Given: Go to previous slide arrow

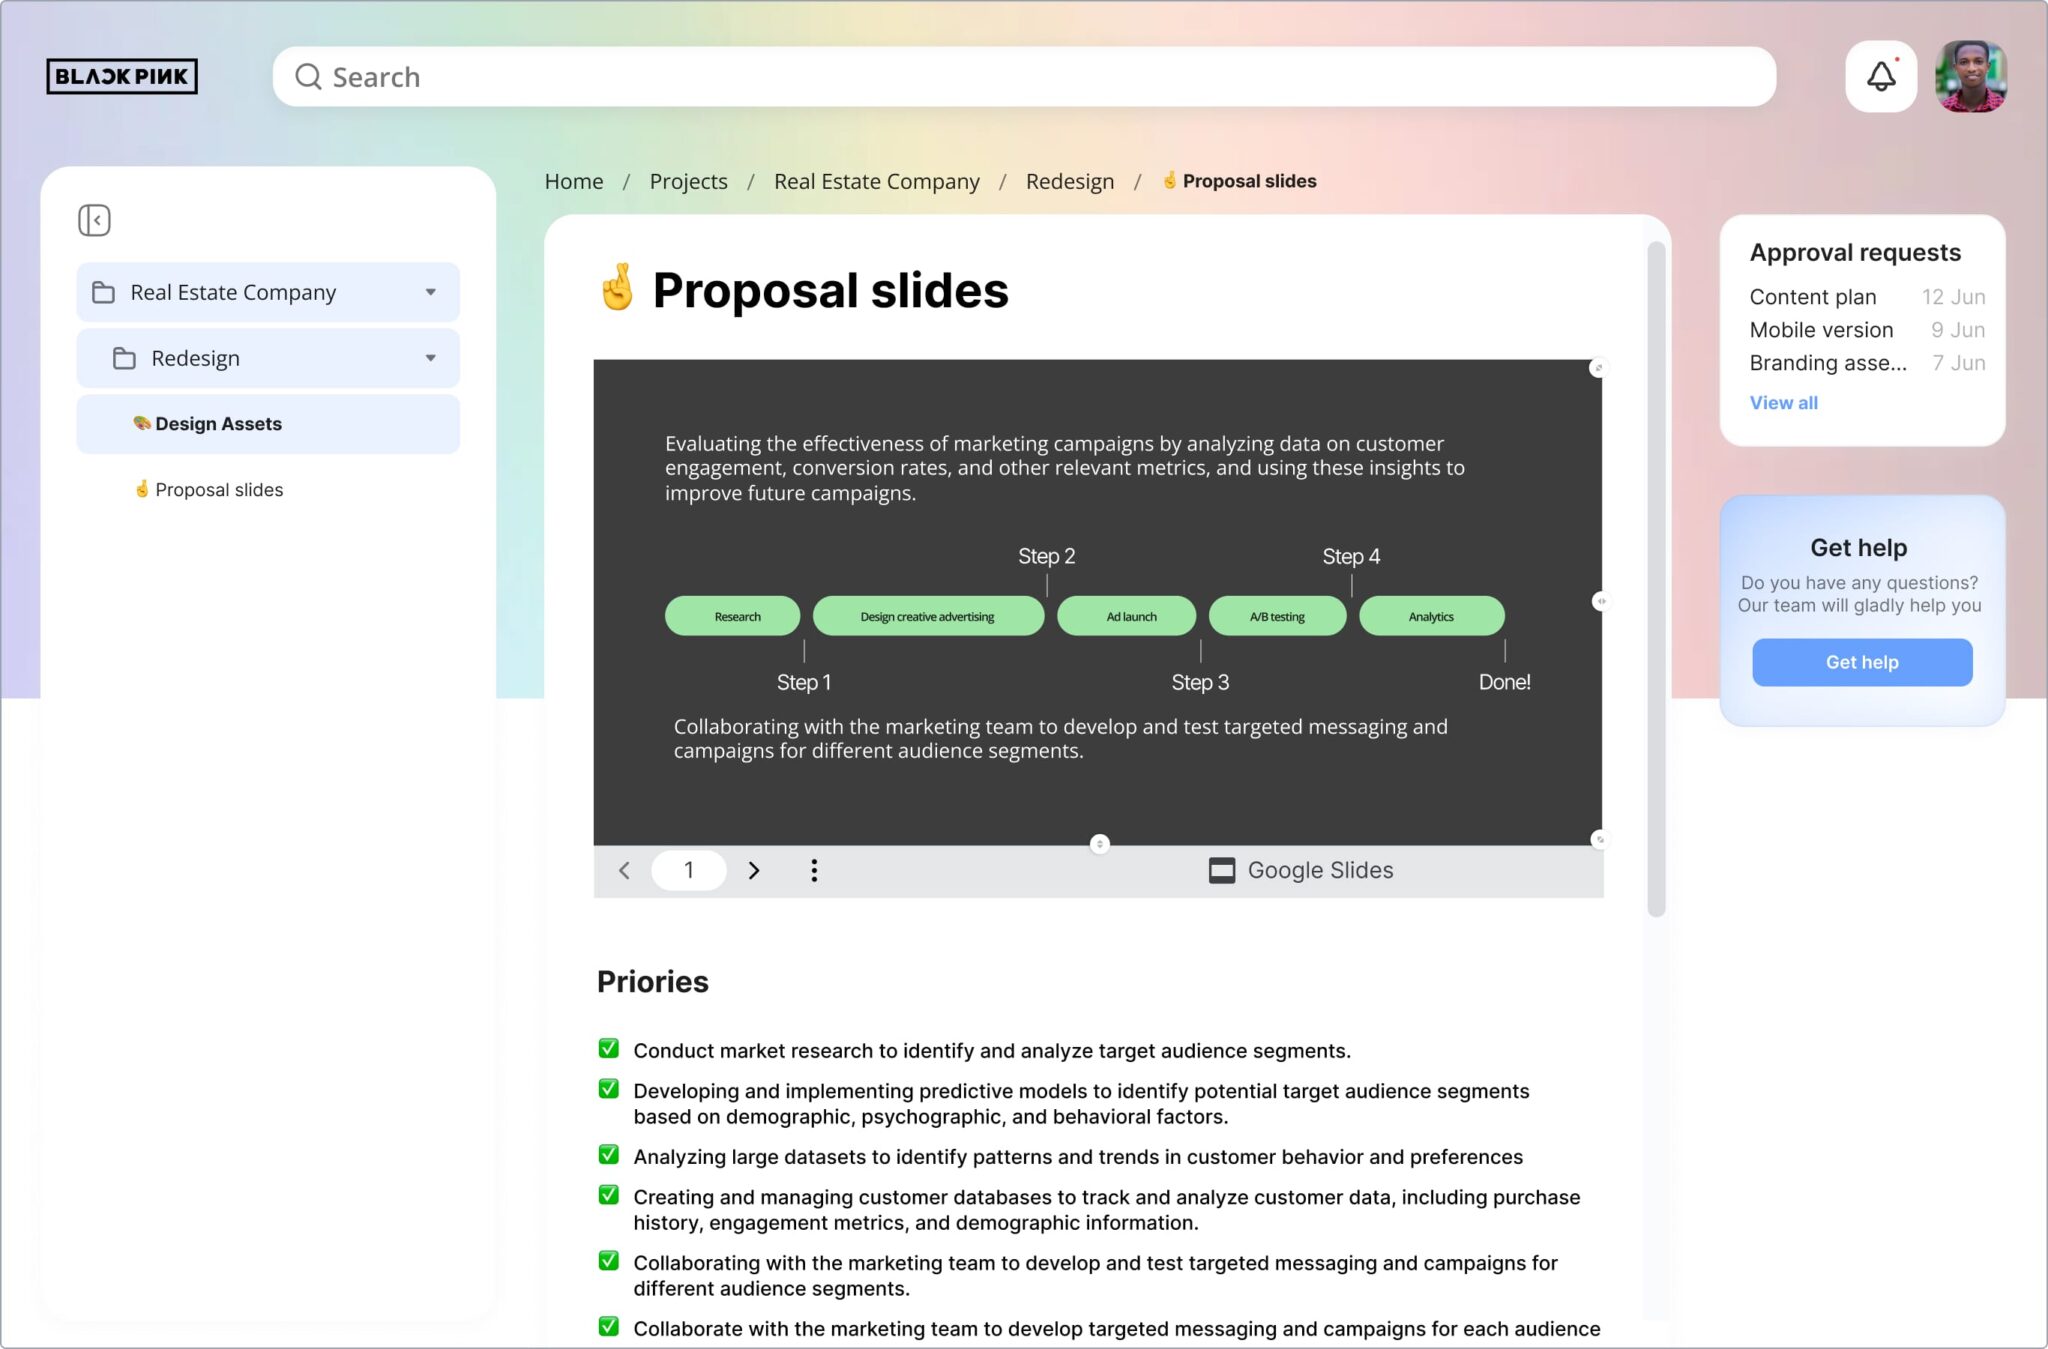Looking at the screenshot, I should click(624, 870).
